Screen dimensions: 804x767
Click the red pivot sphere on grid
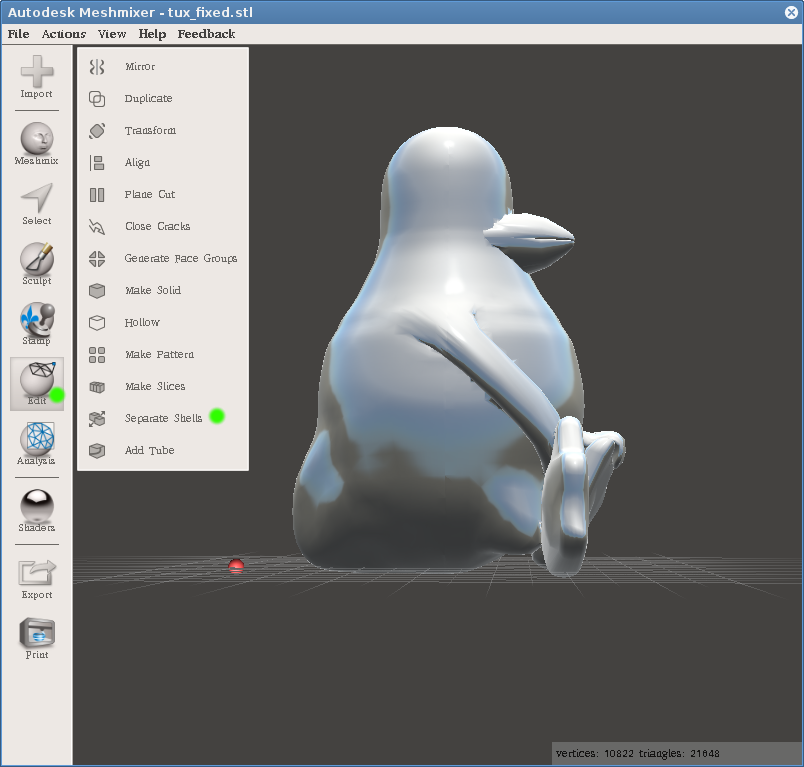tap(236, 566)
